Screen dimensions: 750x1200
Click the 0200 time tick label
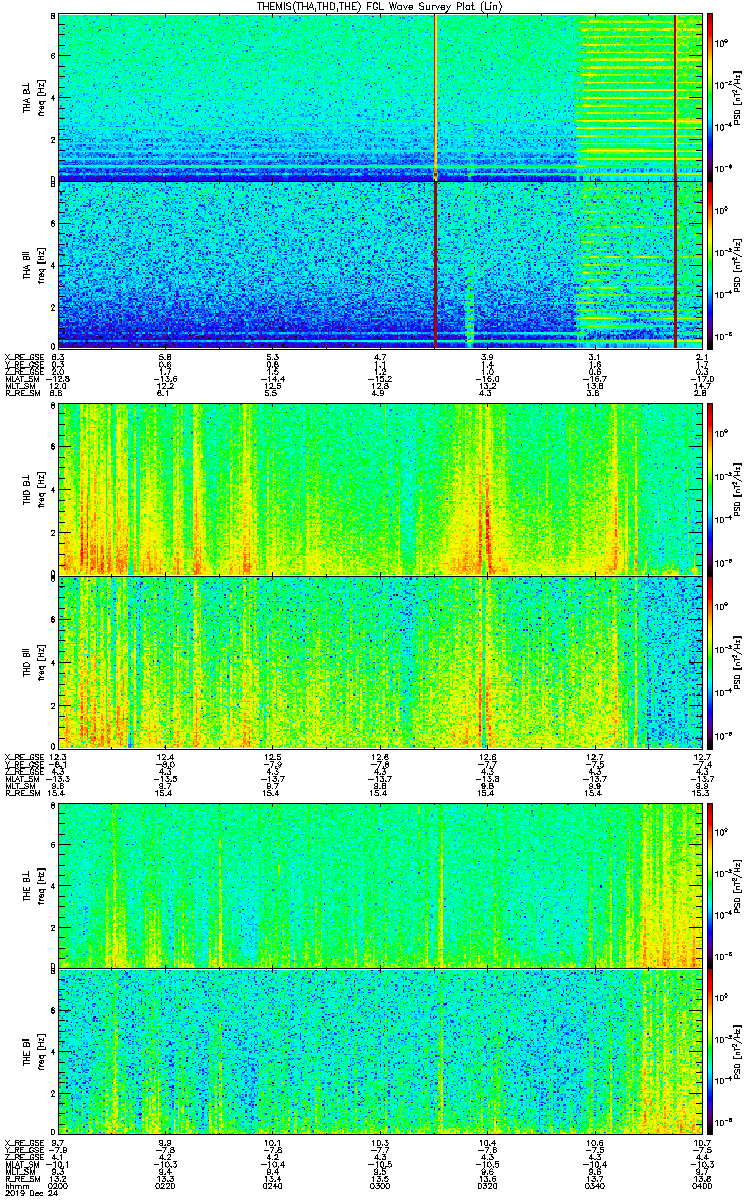click(x=58, y=1184)
